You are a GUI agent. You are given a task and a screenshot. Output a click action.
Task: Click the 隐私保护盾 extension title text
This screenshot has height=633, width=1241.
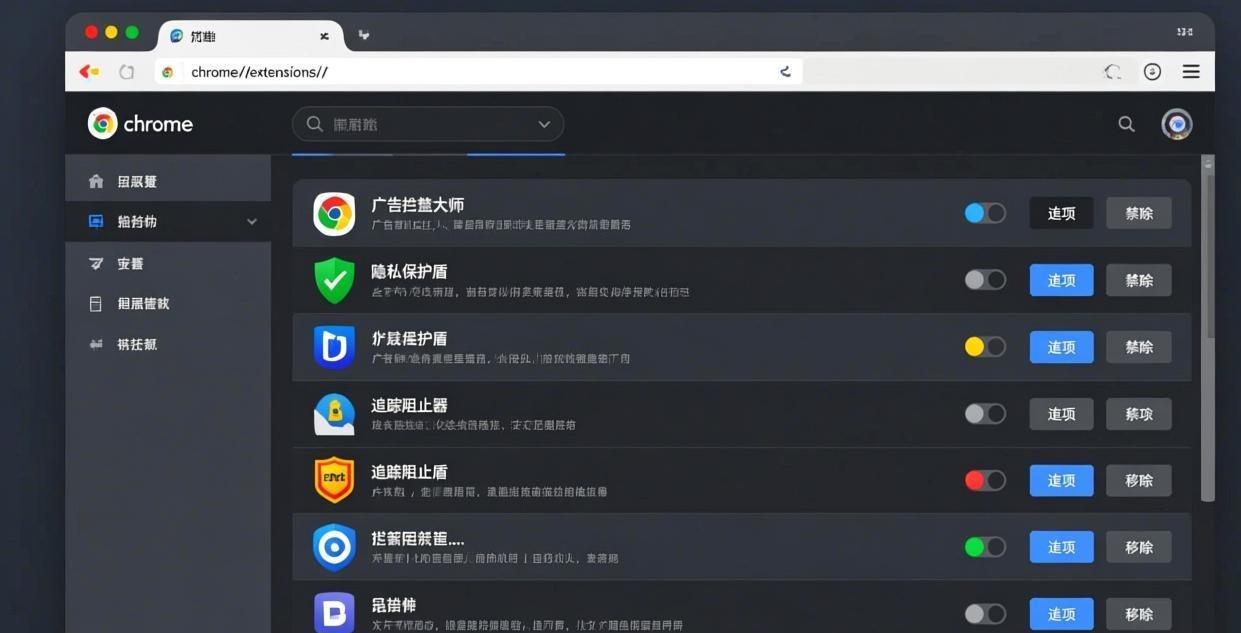pyautogui.click(x=409, y=271)
